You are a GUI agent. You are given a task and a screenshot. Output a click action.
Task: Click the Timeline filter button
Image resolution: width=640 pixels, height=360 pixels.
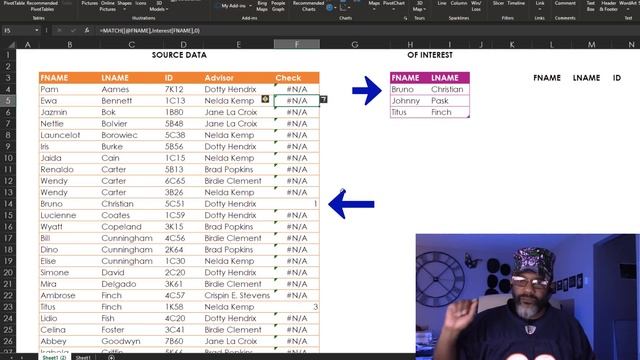pos(516,3)
